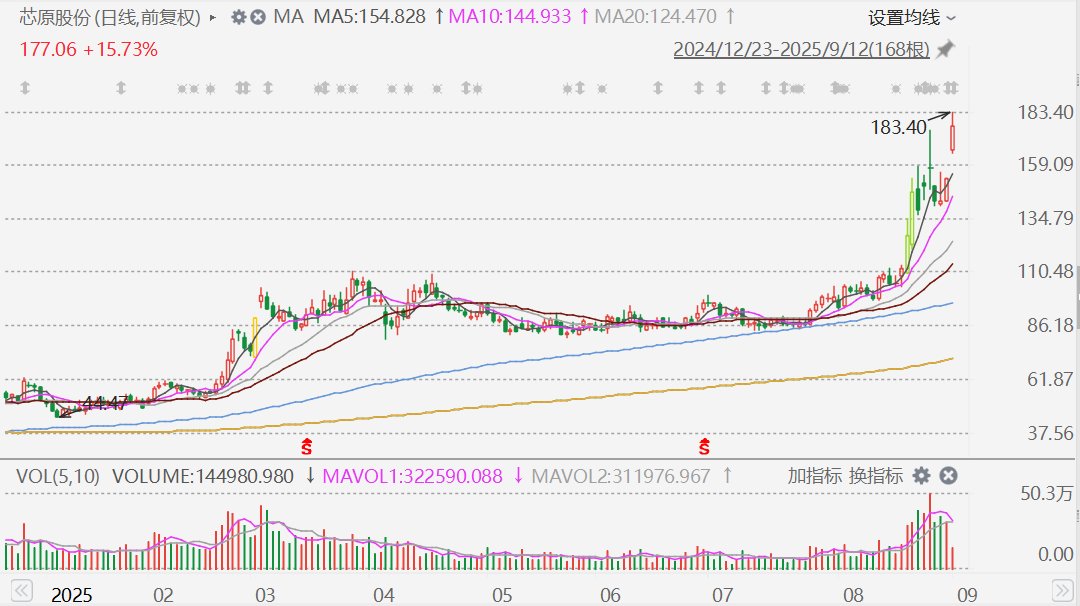Click the 44.47 low annotation on chart
This screenshot has height=606, width=1080.
105,403
